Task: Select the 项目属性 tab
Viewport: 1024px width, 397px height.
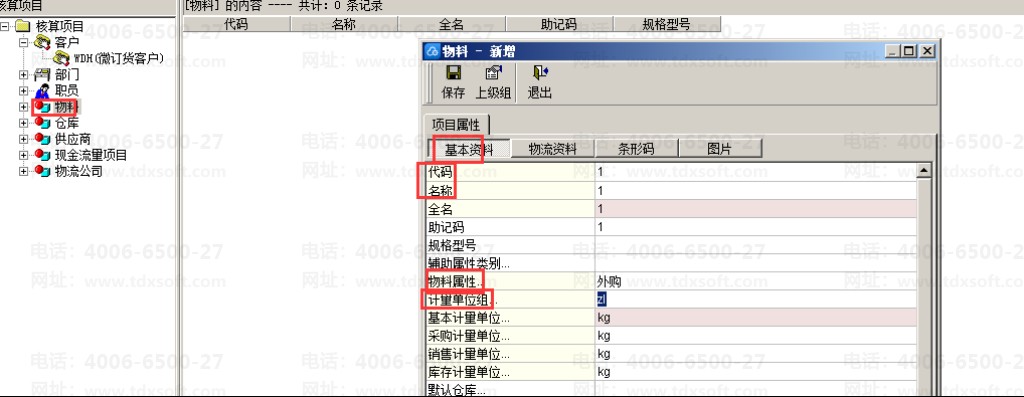Action: pos(456,125)
